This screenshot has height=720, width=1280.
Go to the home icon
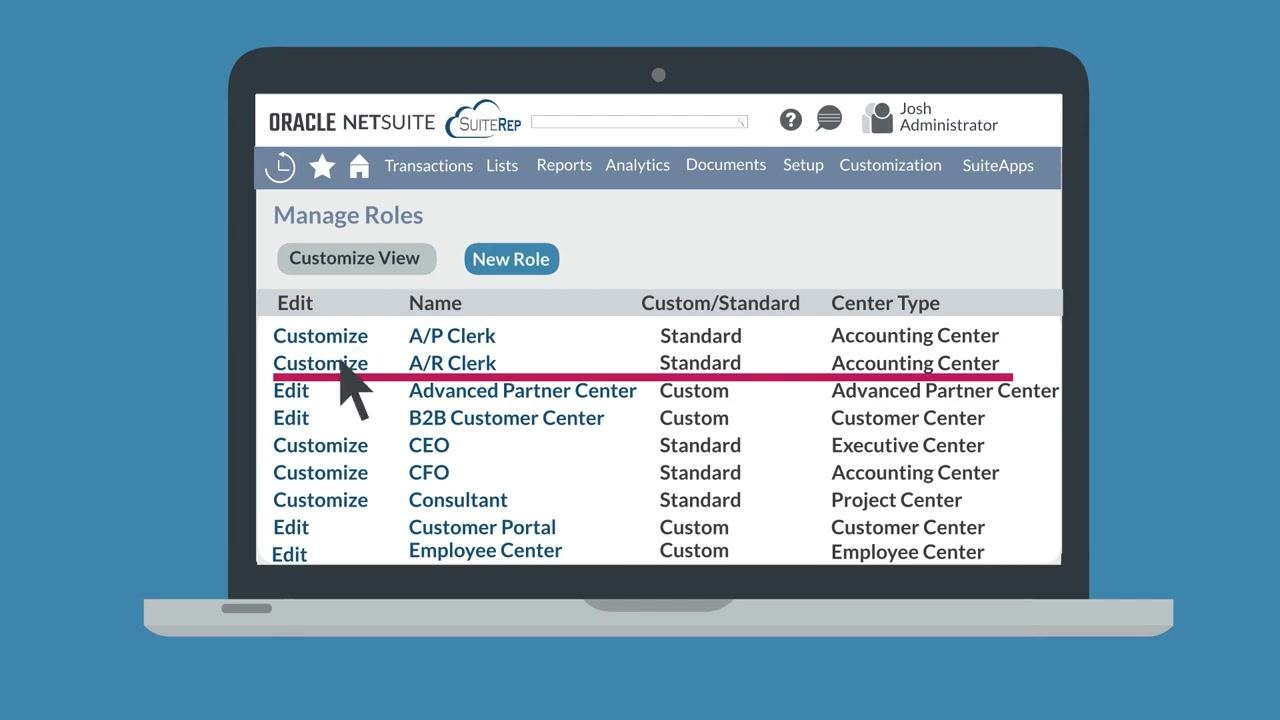pyautogui.click(x=359, y=166)
